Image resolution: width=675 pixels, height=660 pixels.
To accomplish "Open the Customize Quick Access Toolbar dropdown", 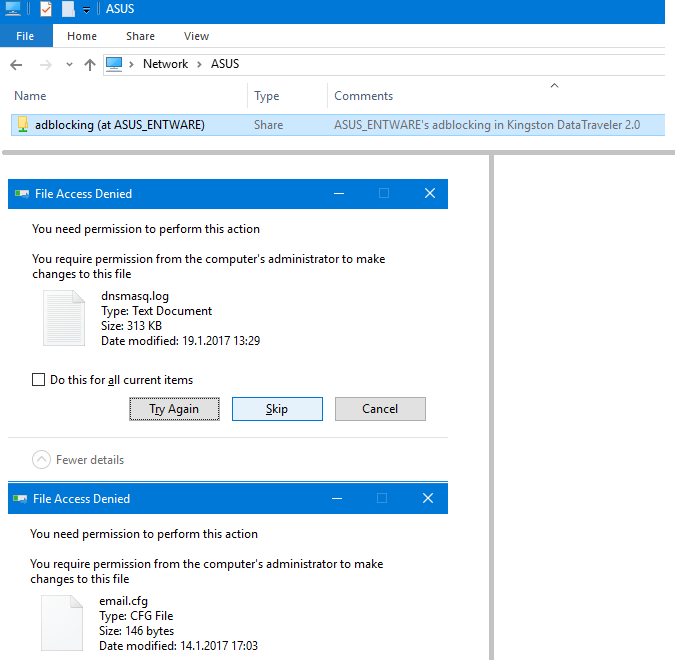I will pyautogui.click(x=87, y=10).
